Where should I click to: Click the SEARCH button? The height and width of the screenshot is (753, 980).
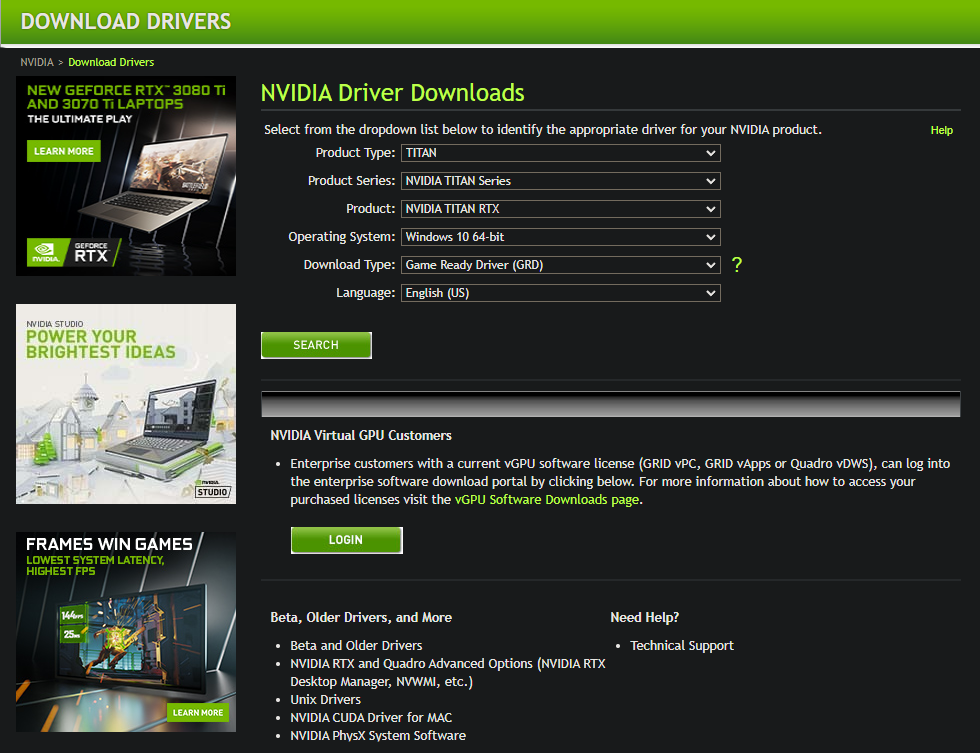[316, 345]
